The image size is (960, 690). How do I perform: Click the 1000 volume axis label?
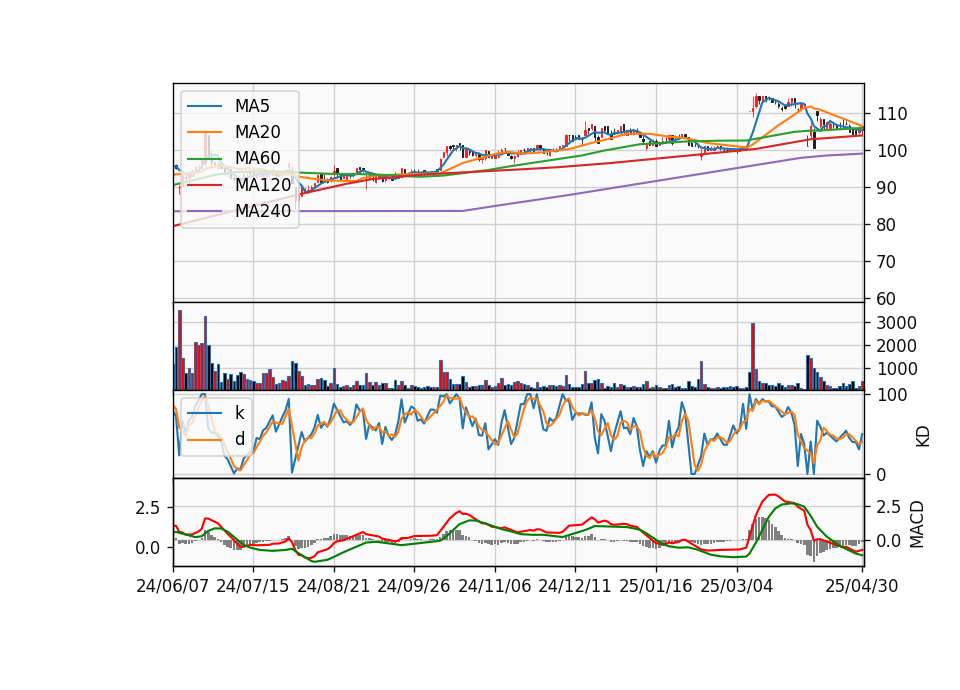tap(896, 369)
